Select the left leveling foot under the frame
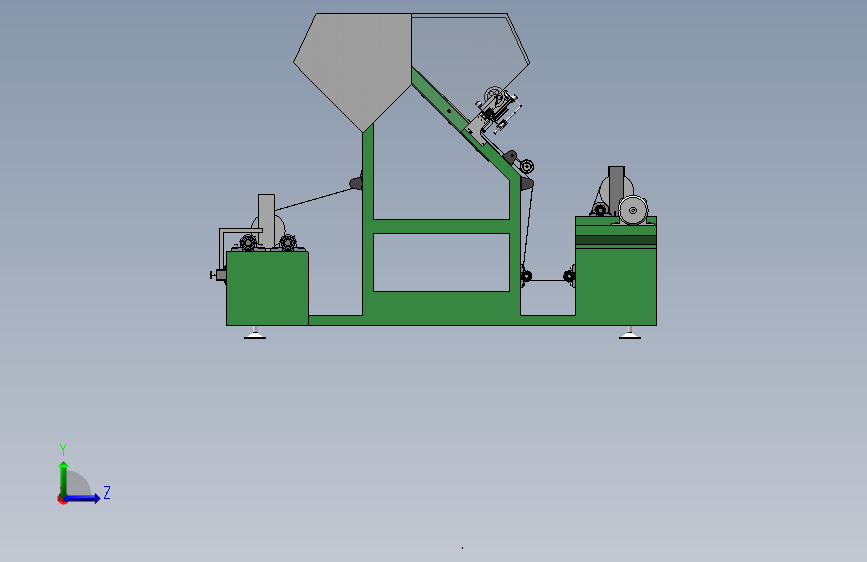The width and height of the screenshot is (867, 562). tap(255, 333)
